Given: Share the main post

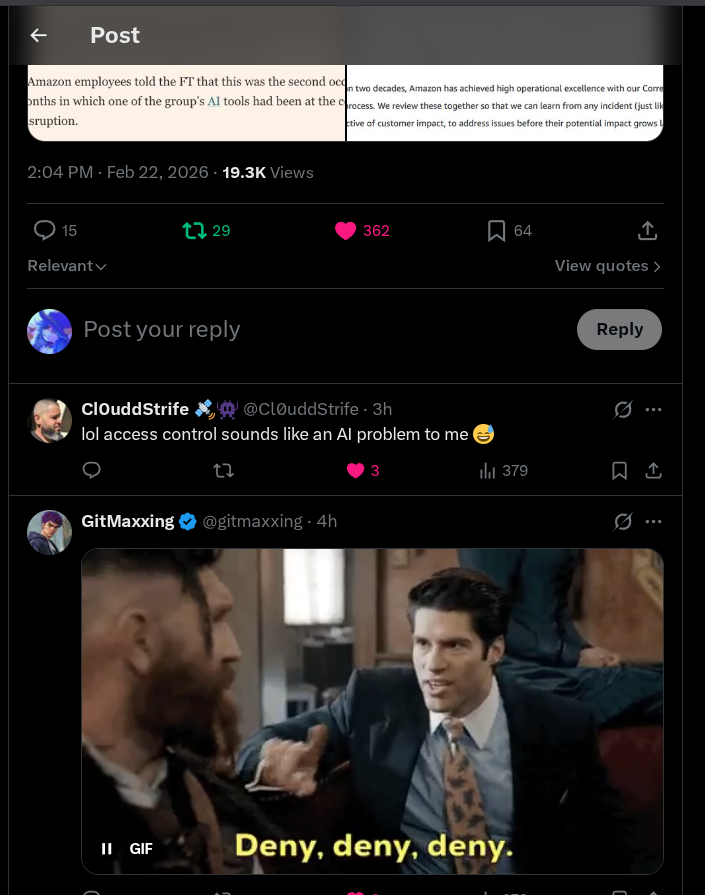Looking at the screenshot, I should click(647, 231).
